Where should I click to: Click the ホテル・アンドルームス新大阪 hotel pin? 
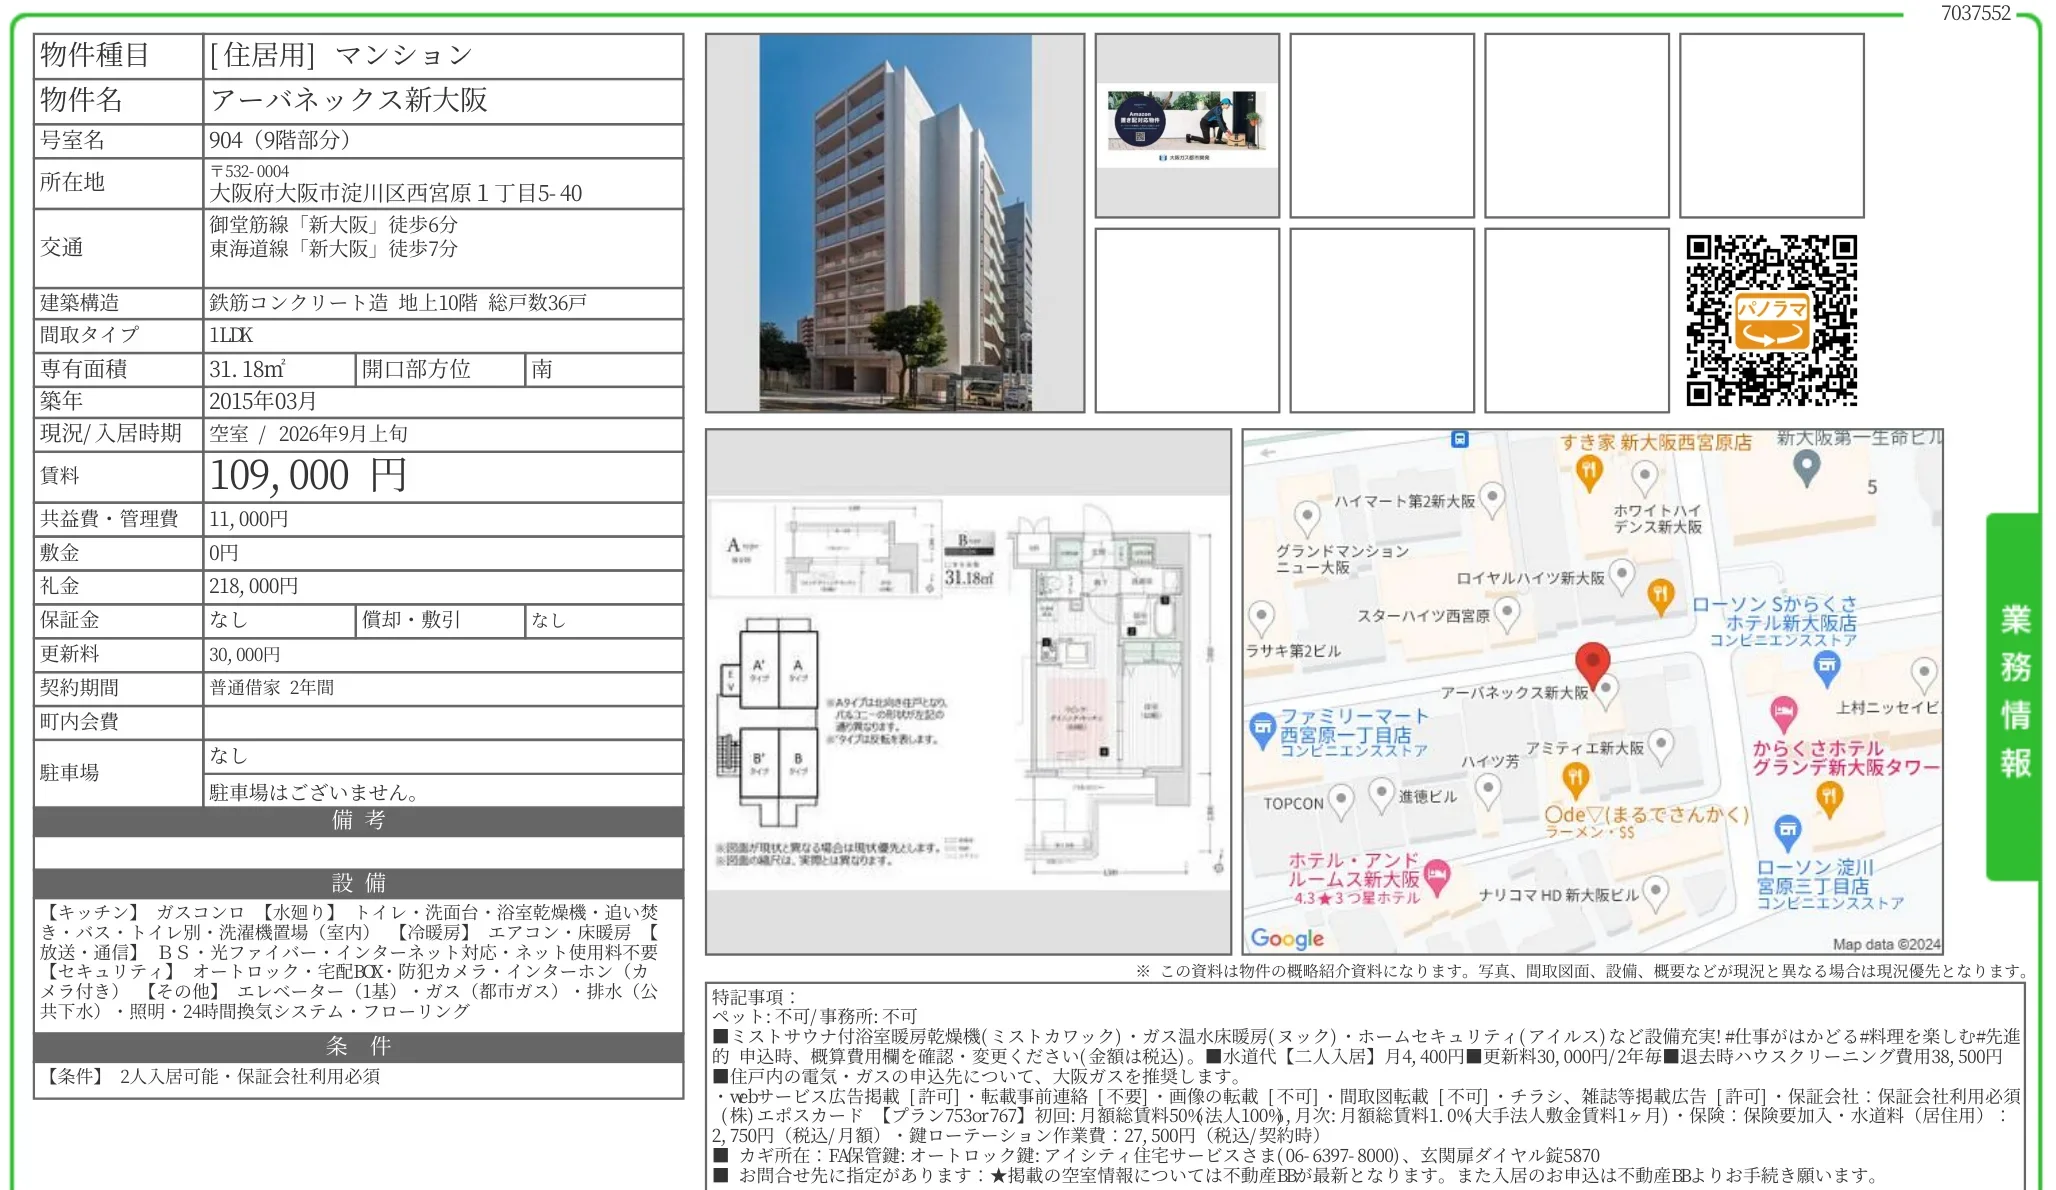click(x=1437, y=876)
